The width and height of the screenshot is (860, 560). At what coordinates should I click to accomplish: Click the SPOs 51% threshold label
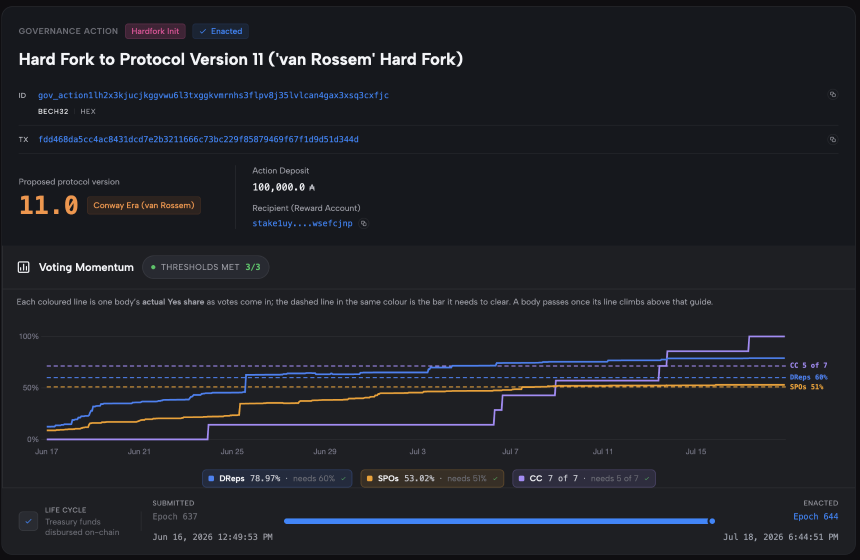pos(806,387)
